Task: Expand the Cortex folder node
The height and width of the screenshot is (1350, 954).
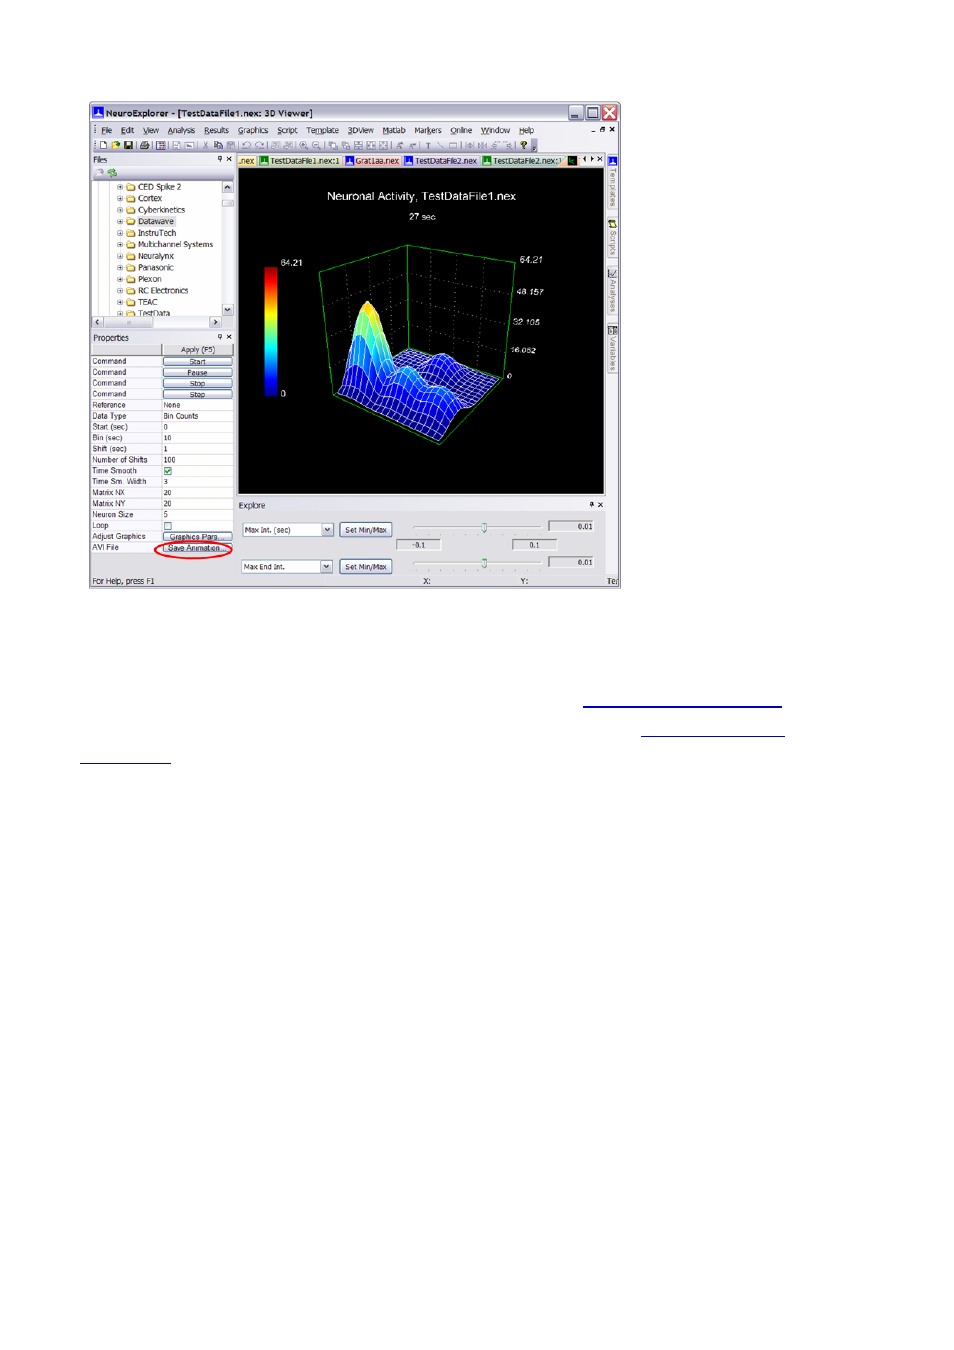Action: click(x=120, y=198)
